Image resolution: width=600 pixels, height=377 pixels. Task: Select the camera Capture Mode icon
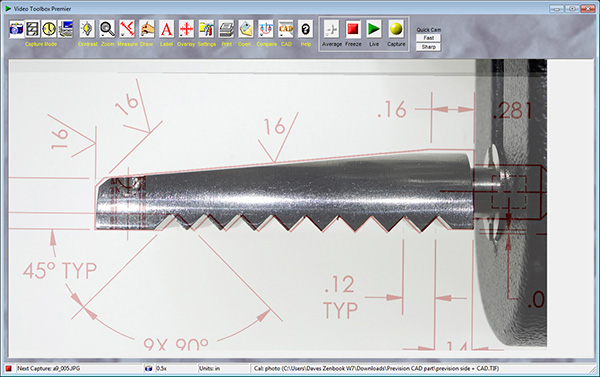(16, 29)
